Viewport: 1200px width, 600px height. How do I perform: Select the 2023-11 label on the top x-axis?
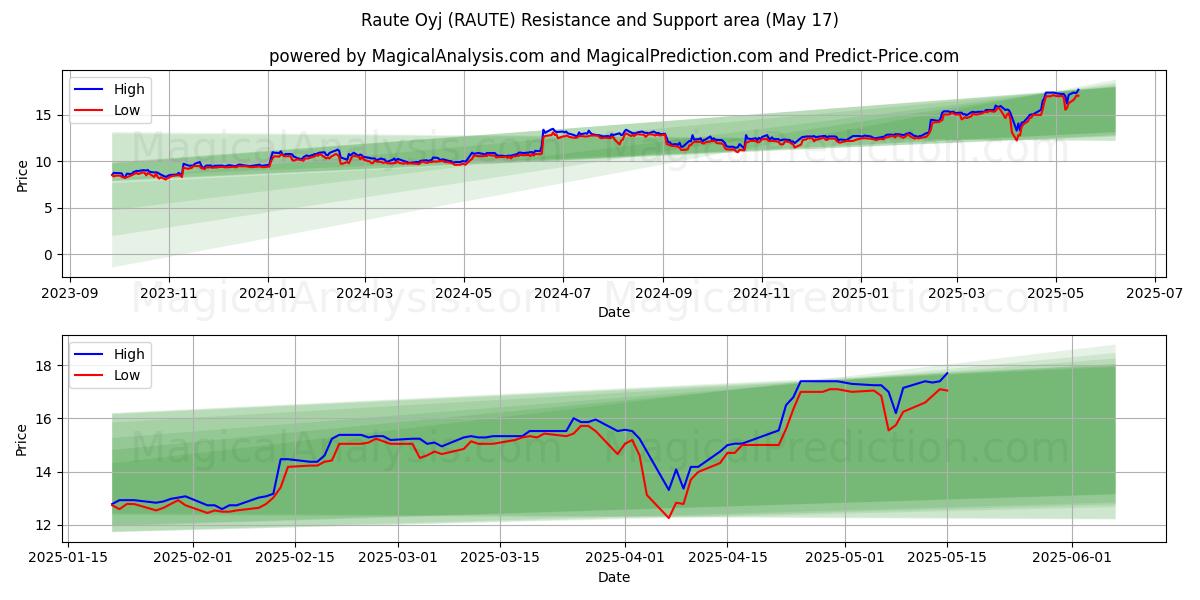tap(168, 294)
